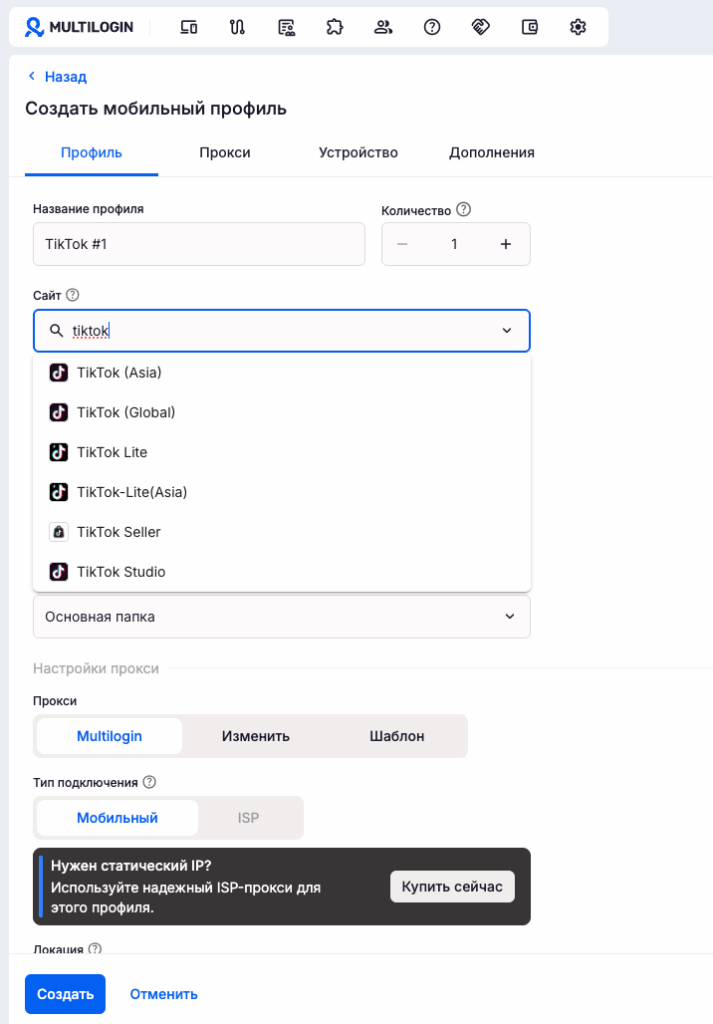The image size is (713, 1024).
Task: Switch to the Дополнения tab
Action: click(492, 152)
